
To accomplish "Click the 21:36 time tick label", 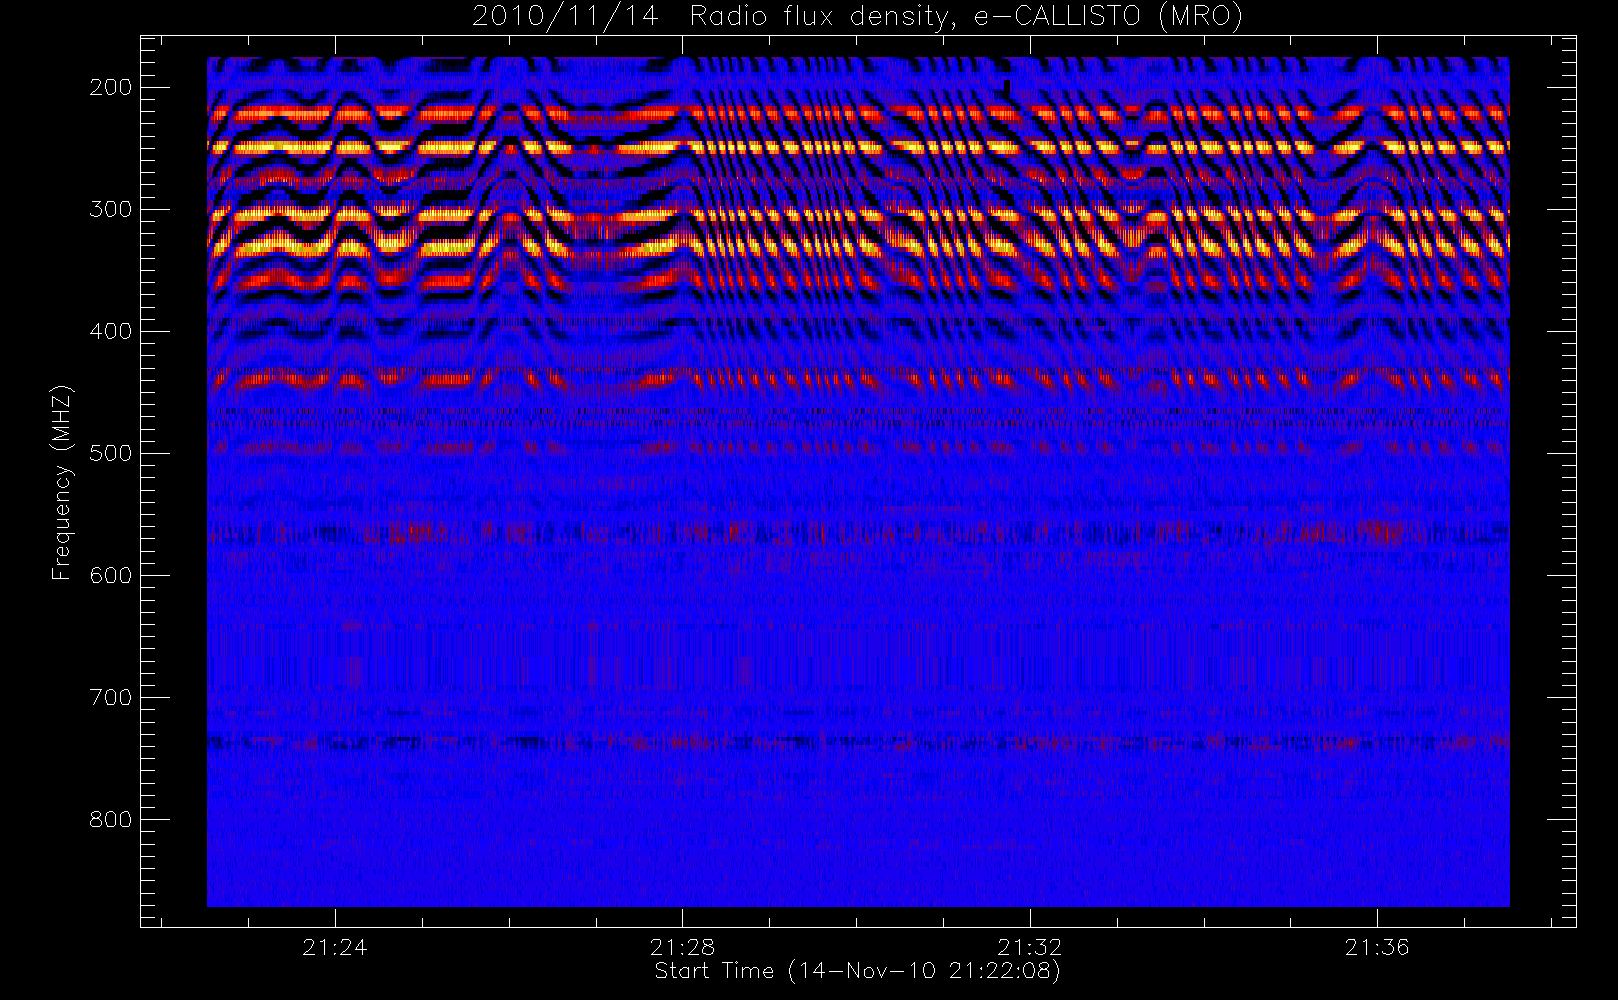I will point(1377,947).
